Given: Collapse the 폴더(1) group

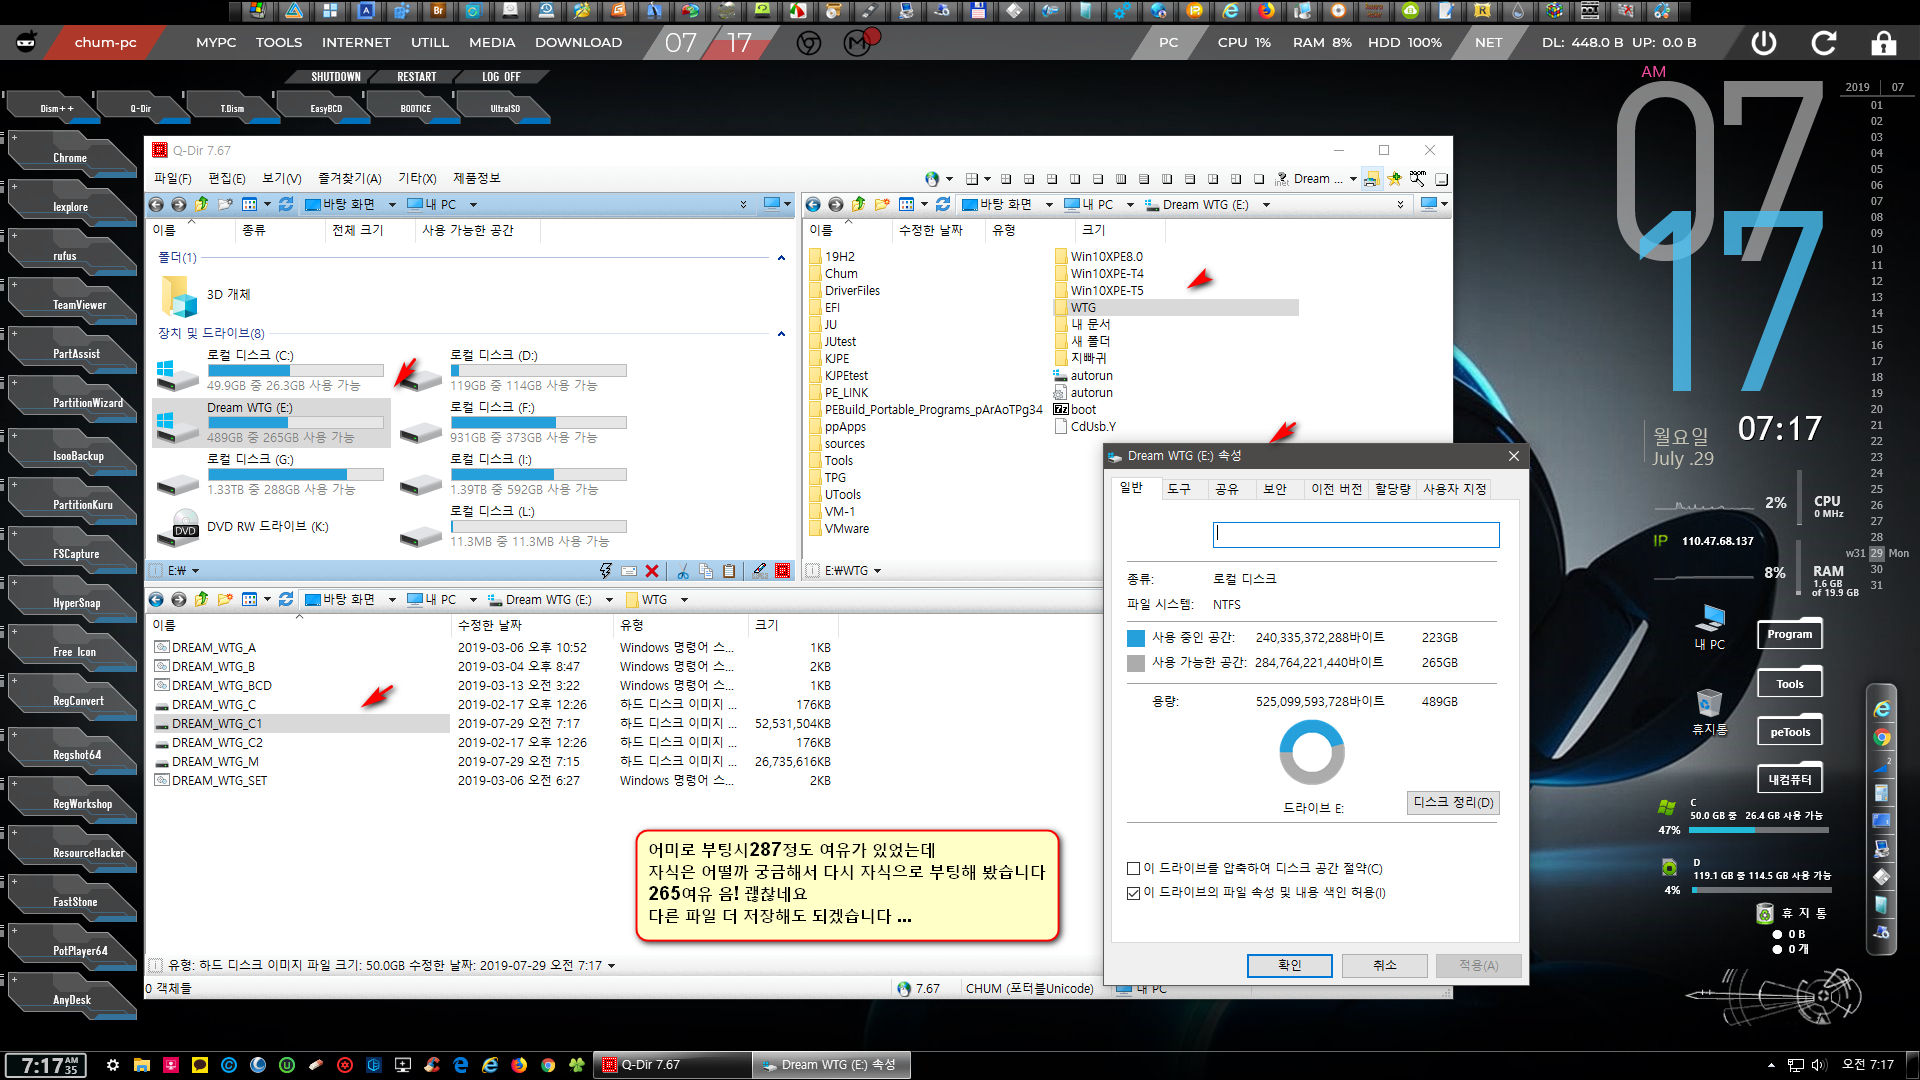Looking at the screenshot, I should coord(781,258).
